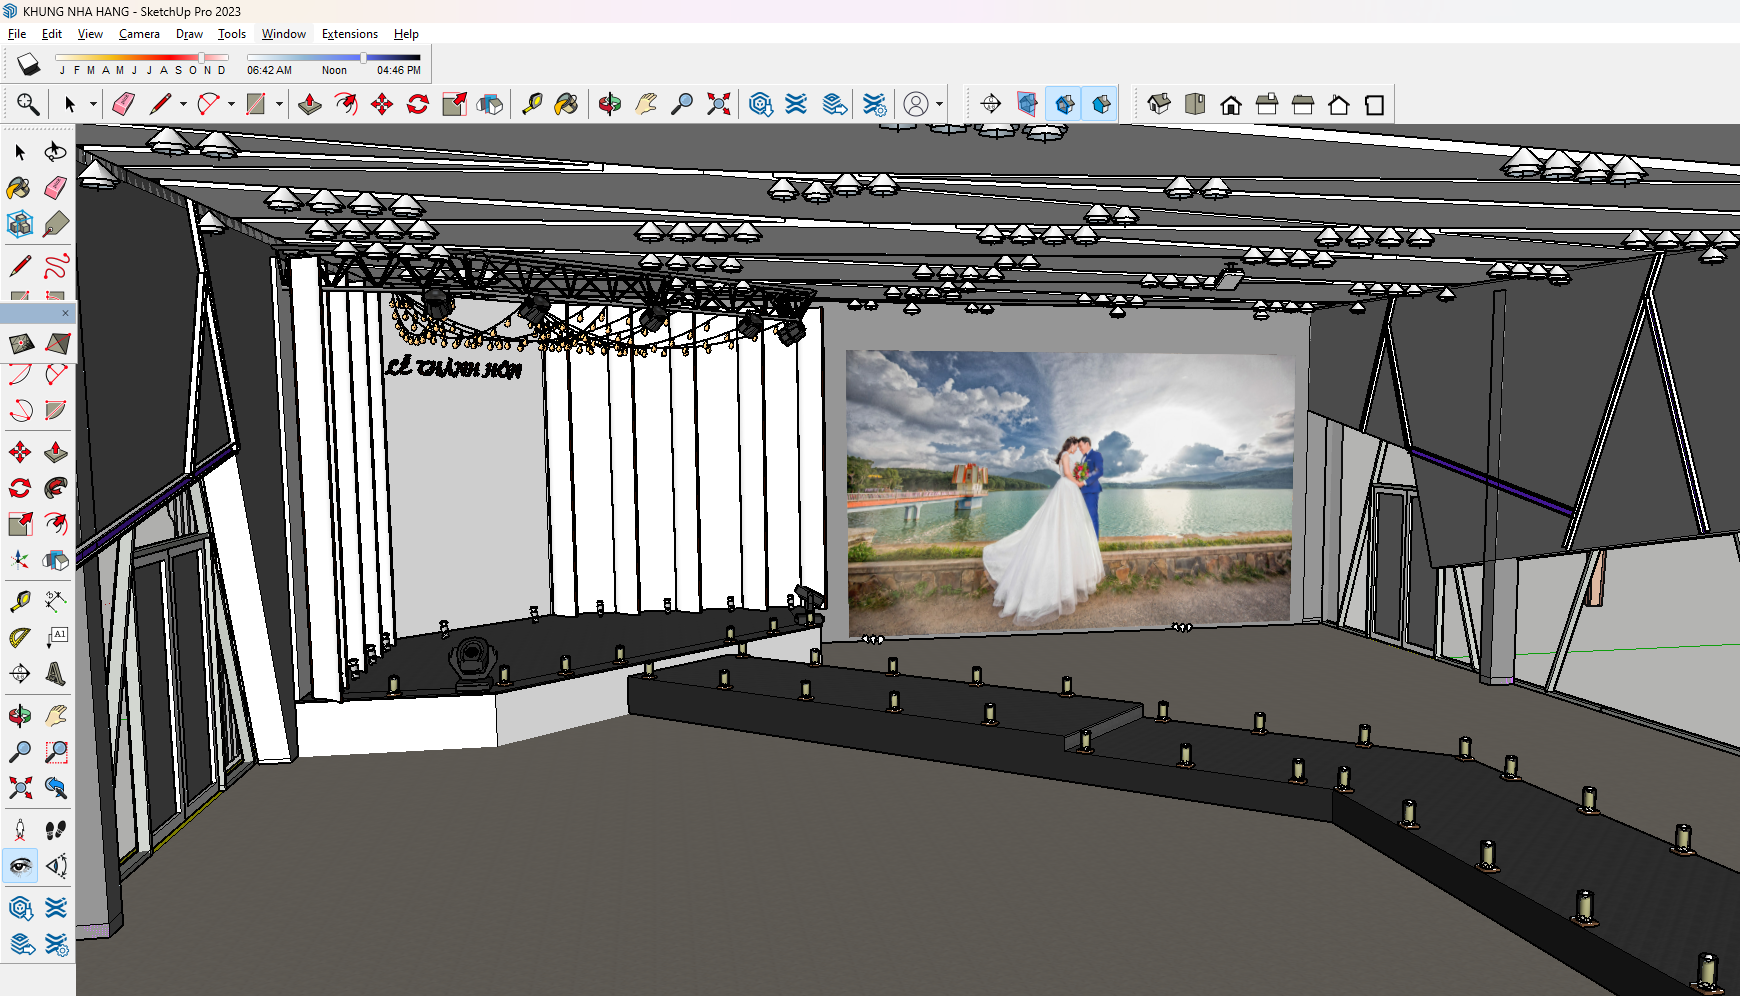The height and width of the screenshot is (996, 1740).
Task: Click the Search SketchUp magnifier icon
Action: (28, 104)
